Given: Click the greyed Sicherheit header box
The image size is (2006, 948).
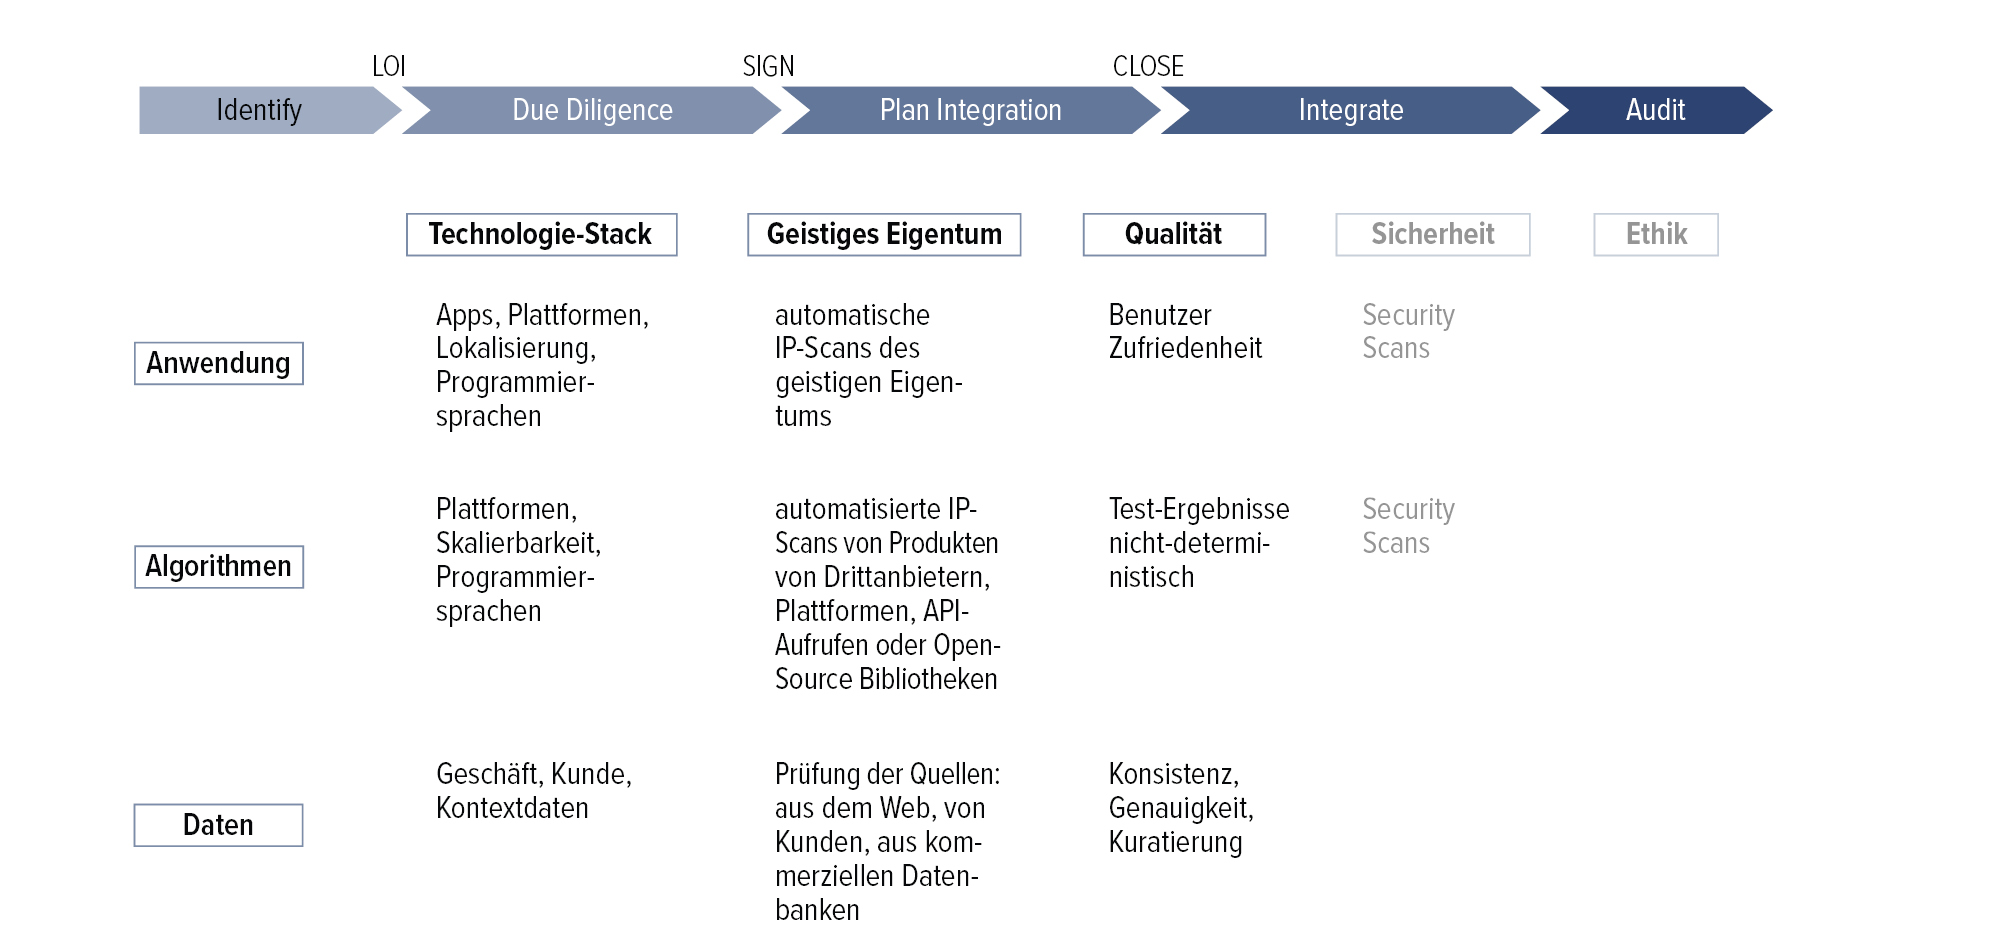Looking at the screenshot, I should tap(1432, 234).
